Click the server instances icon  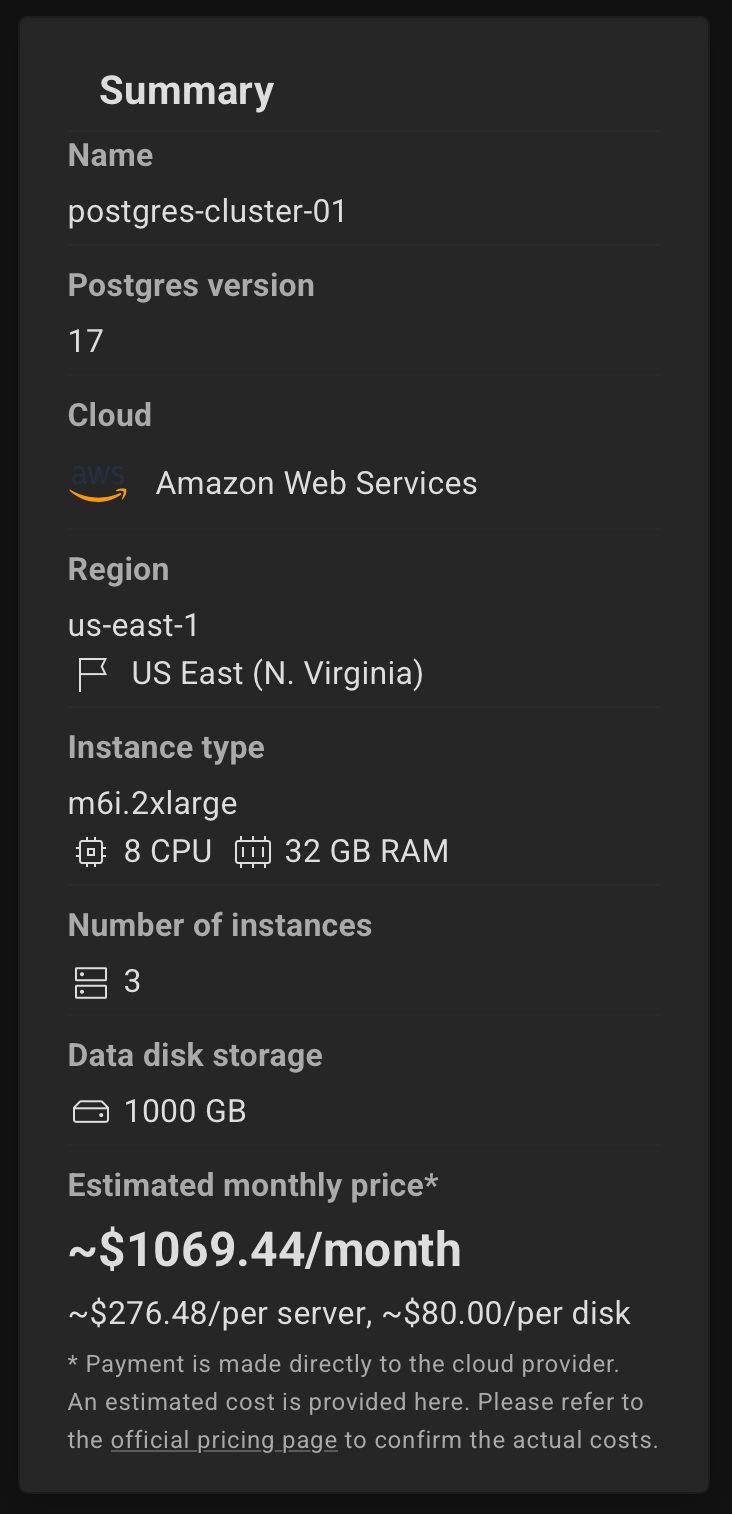tap(91, 982)
